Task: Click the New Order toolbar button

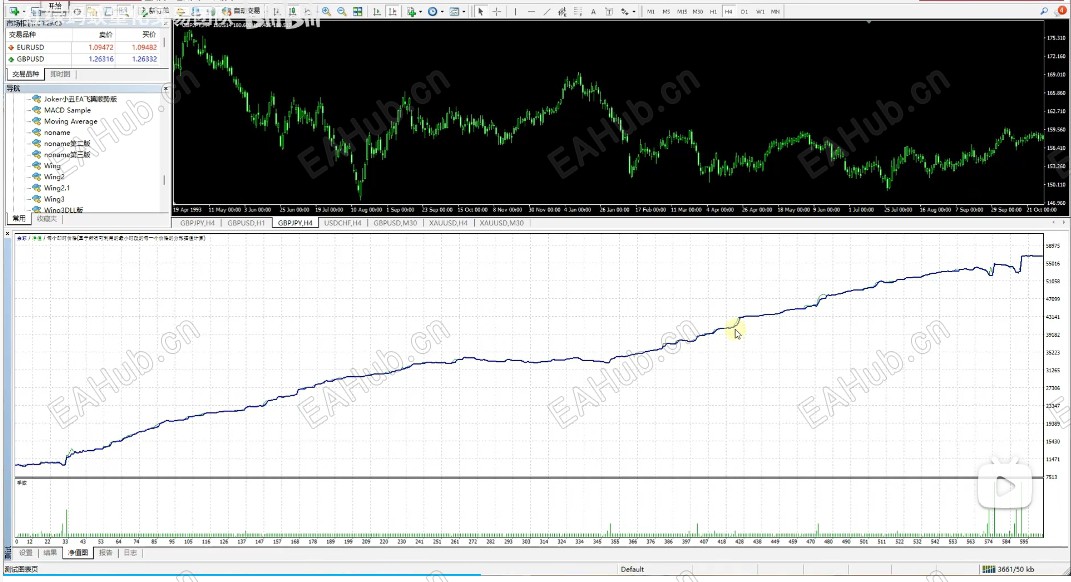Action: pyautogui.click(x=155, y=12)
